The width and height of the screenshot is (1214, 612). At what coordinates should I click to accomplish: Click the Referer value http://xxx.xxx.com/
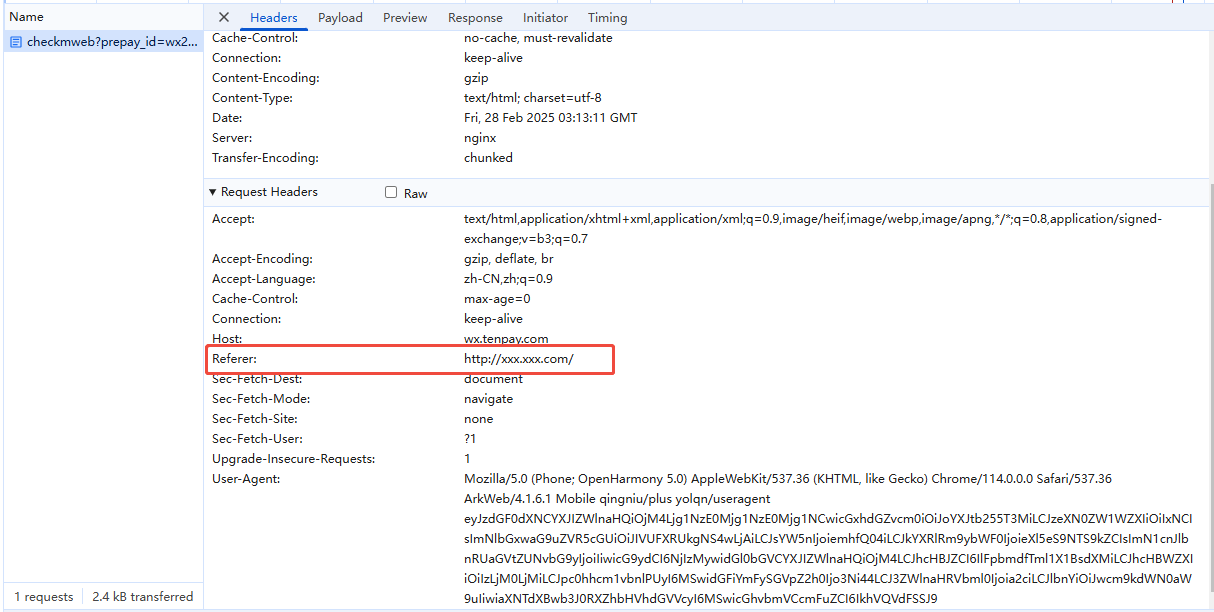coord(518,358)
